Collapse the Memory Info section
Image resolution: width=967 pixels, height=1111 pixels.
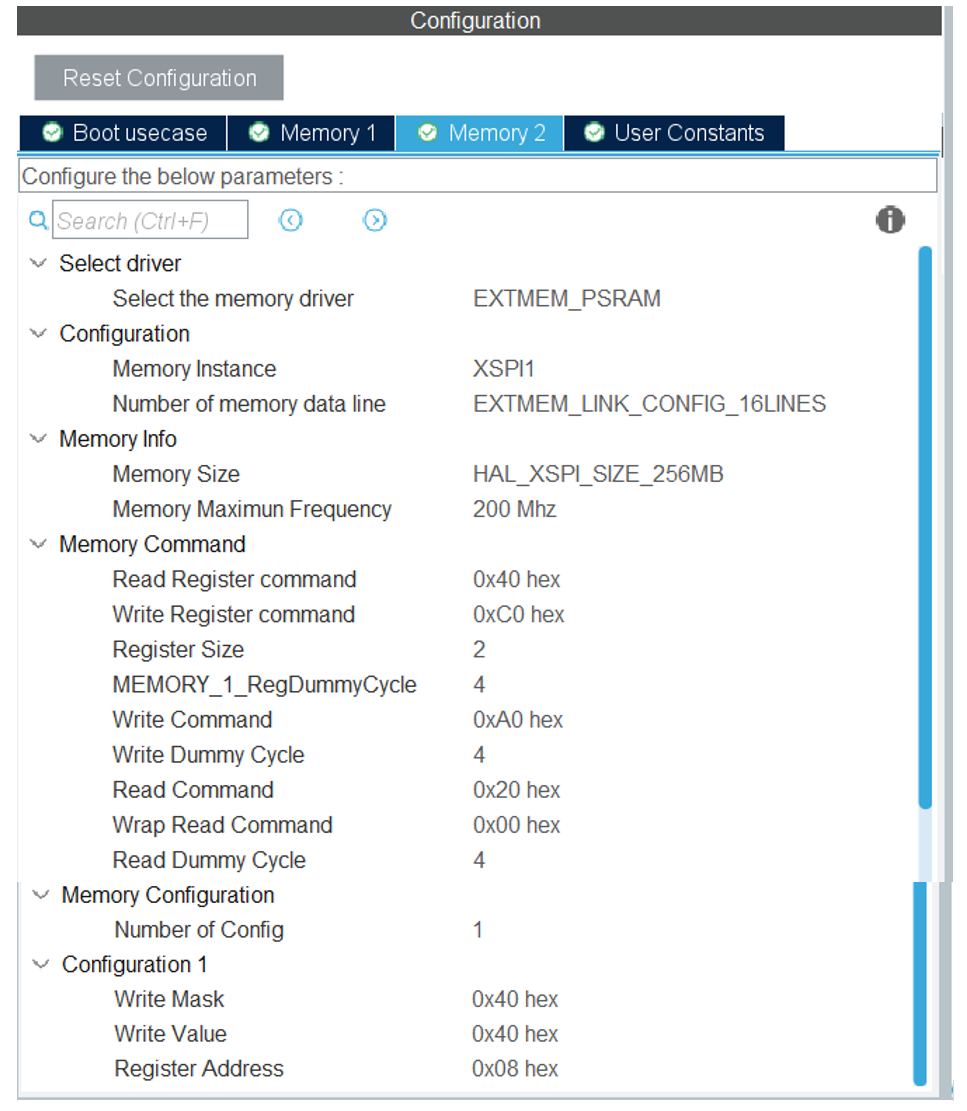coord(37,439)
